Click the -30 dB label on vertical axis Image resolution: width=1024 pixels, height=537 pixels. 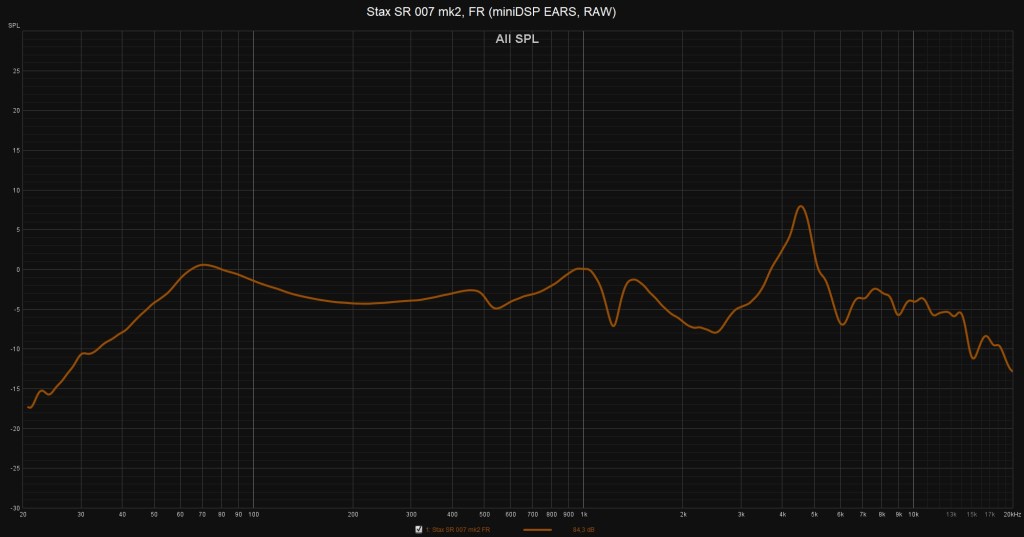(x=14, y=507)
